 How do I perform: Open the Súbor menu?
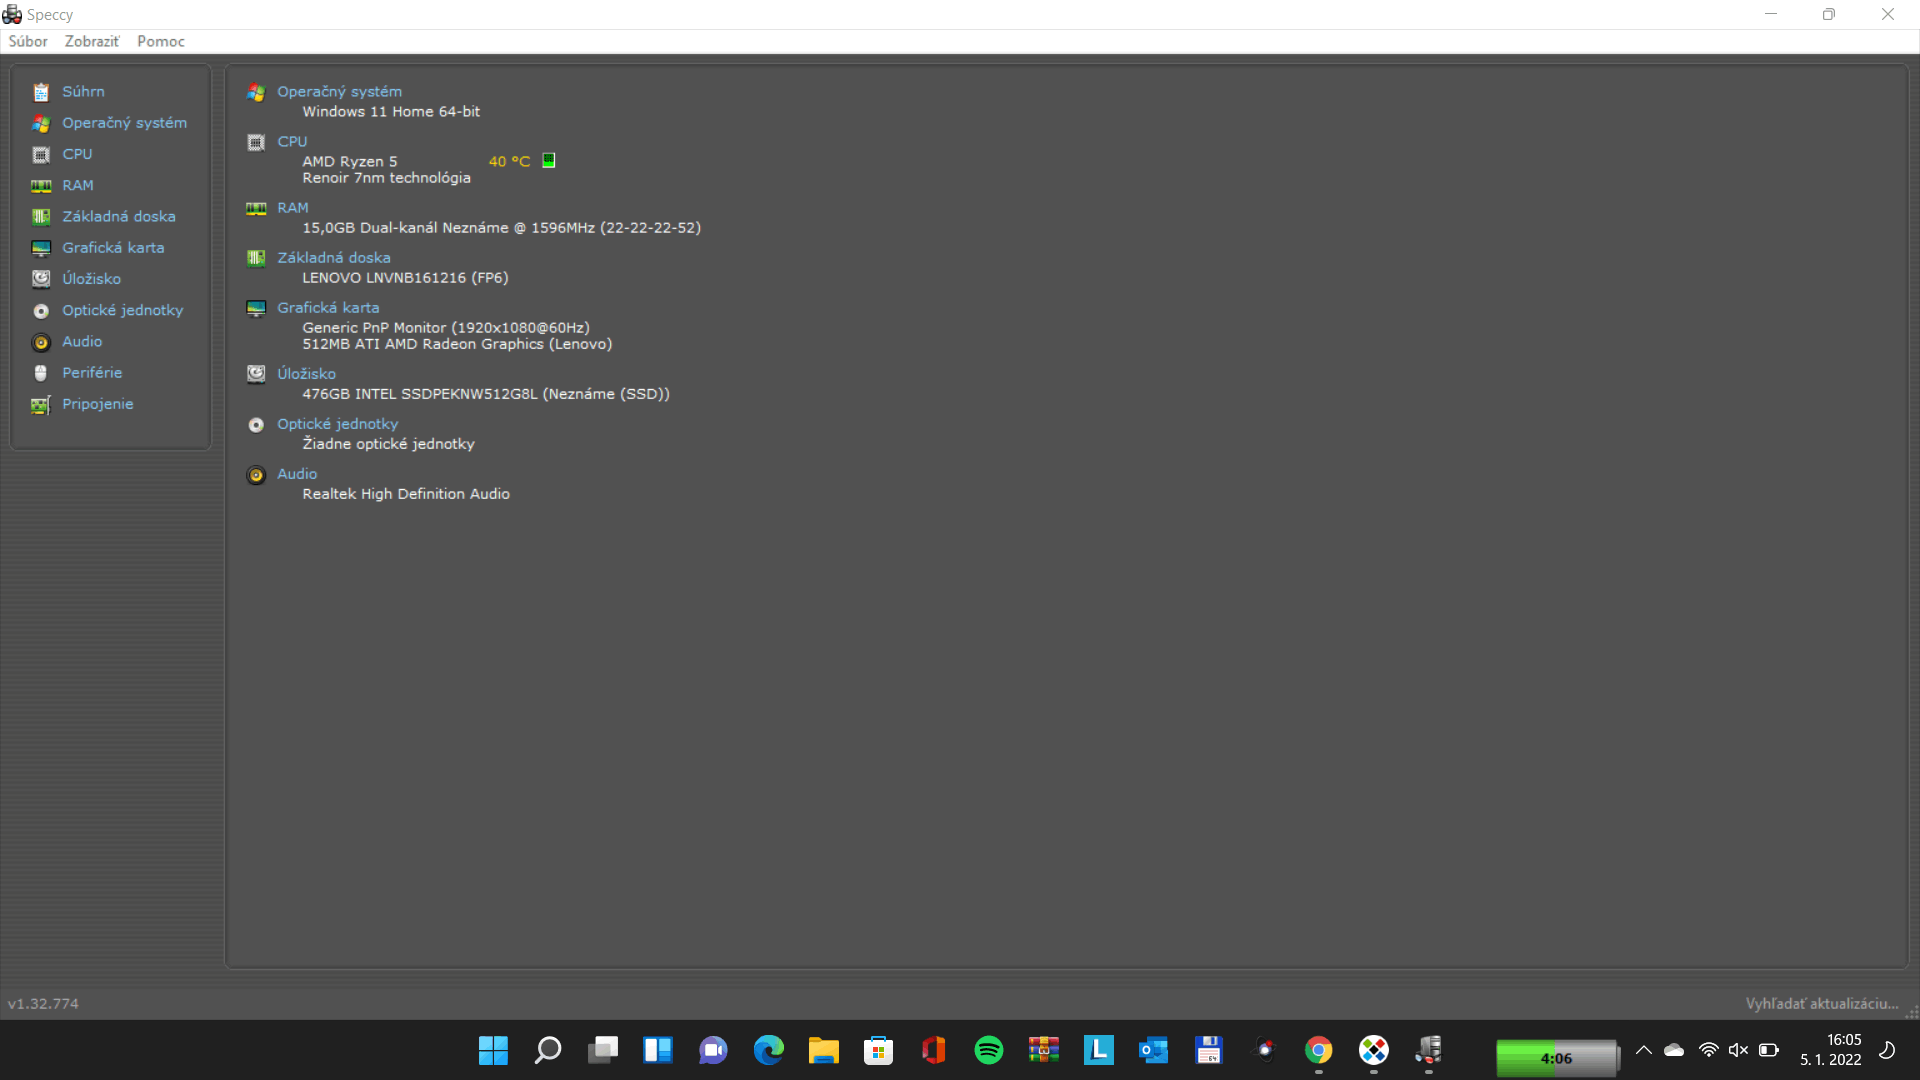[28, 41]
